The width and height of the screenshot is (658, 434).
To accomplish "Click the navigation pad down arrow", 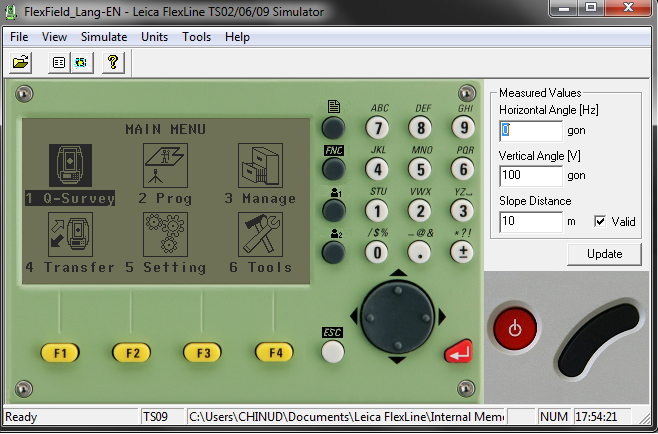I will tap(397, 360).
